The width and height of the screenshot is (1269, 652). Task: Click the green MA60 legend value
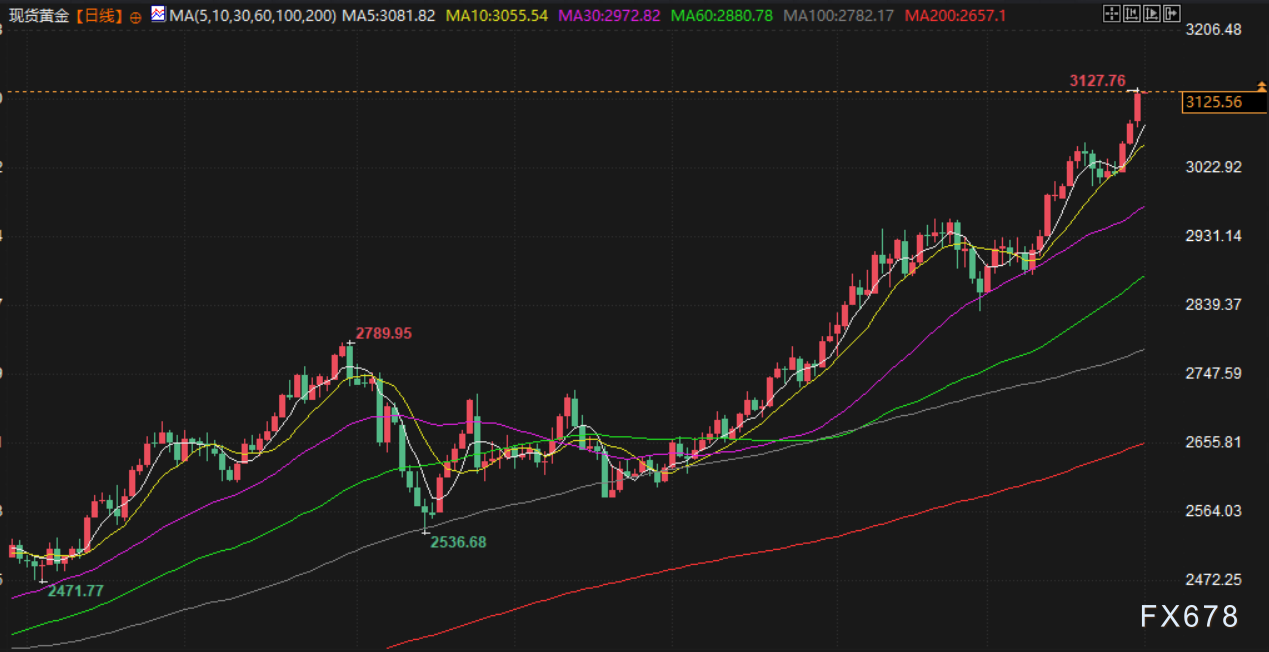722,16
